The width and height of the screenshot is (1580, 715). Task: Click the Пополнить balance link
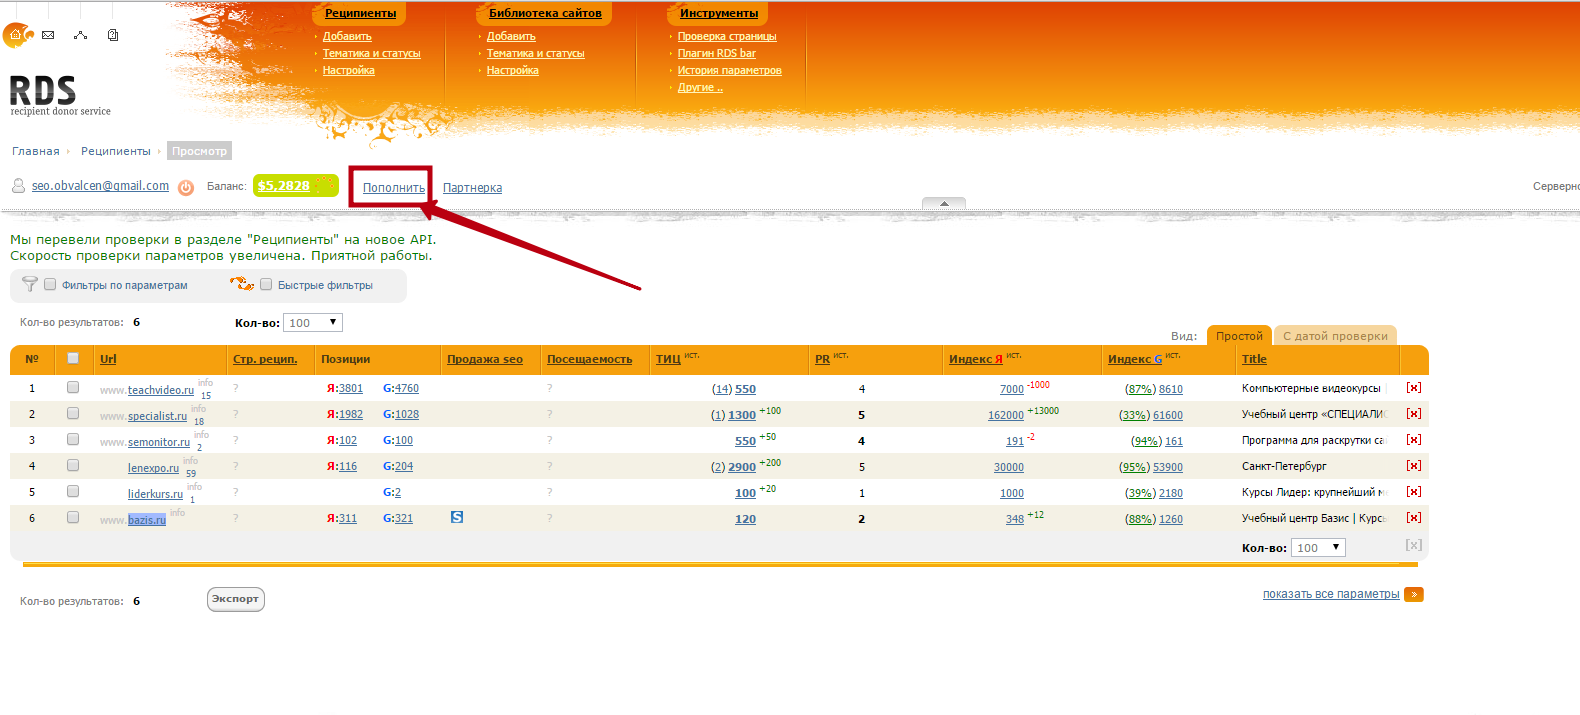pos(393,188)
